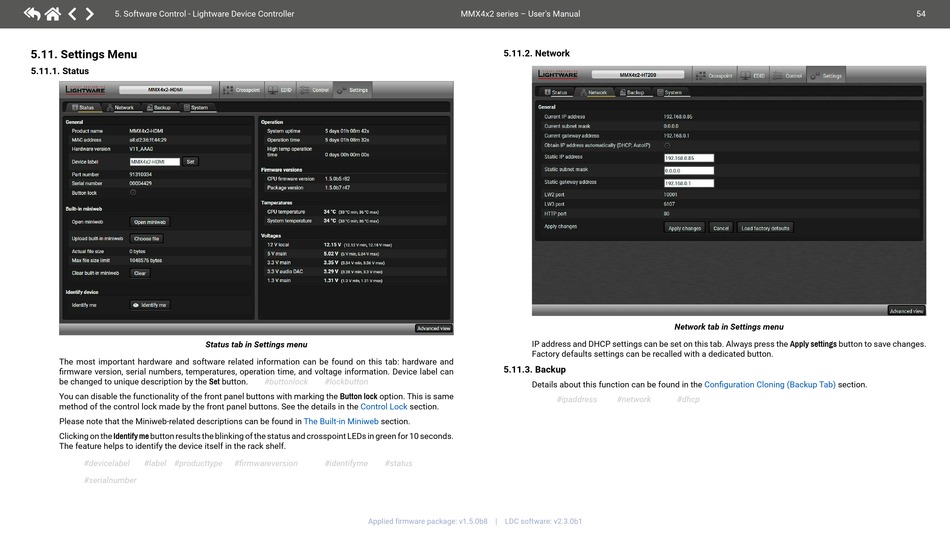Open Configuration Cloning (Backup Tab) link
Screen dimensions: 950x533
(769, 385)
